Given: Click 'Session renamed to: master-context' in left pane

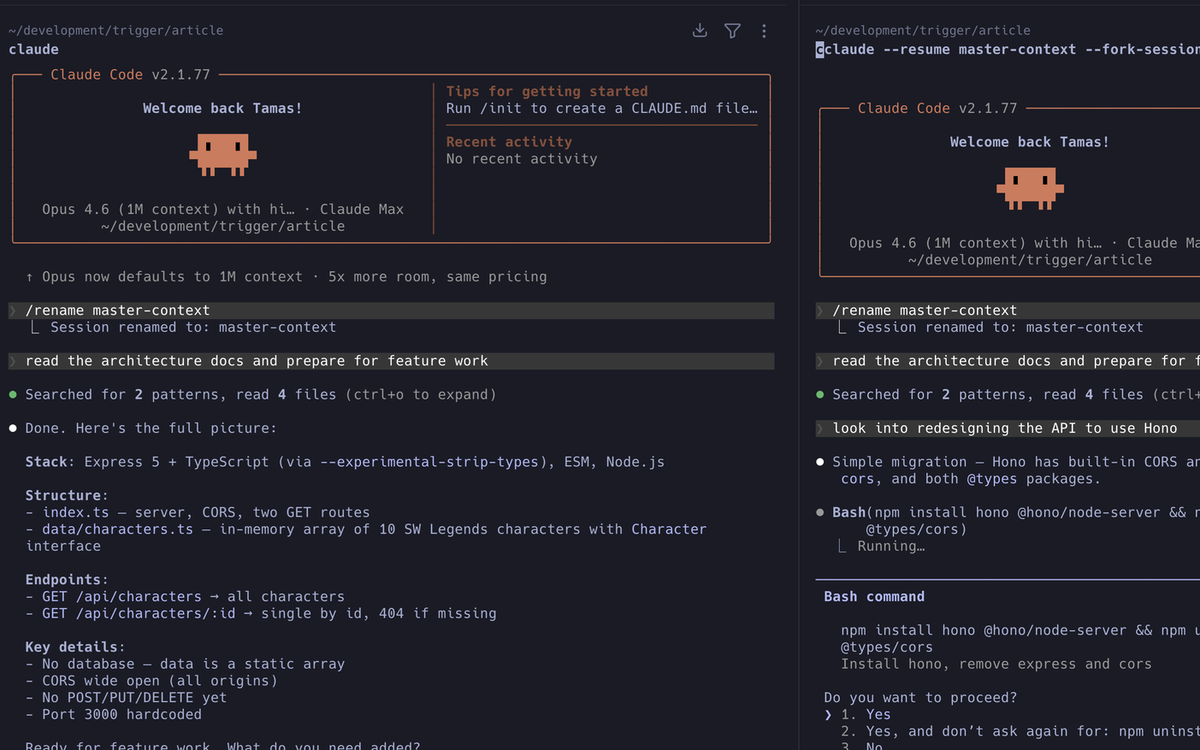Looking at the screenshot, I should pyautogui.click(x=193, y=328).
